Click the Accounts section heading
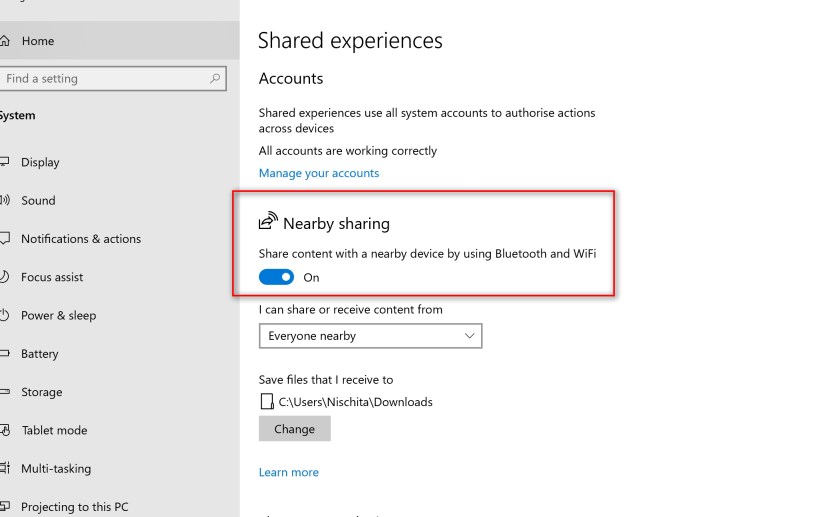The height and width of the screenshot is (517, 831). click(291, 78)
